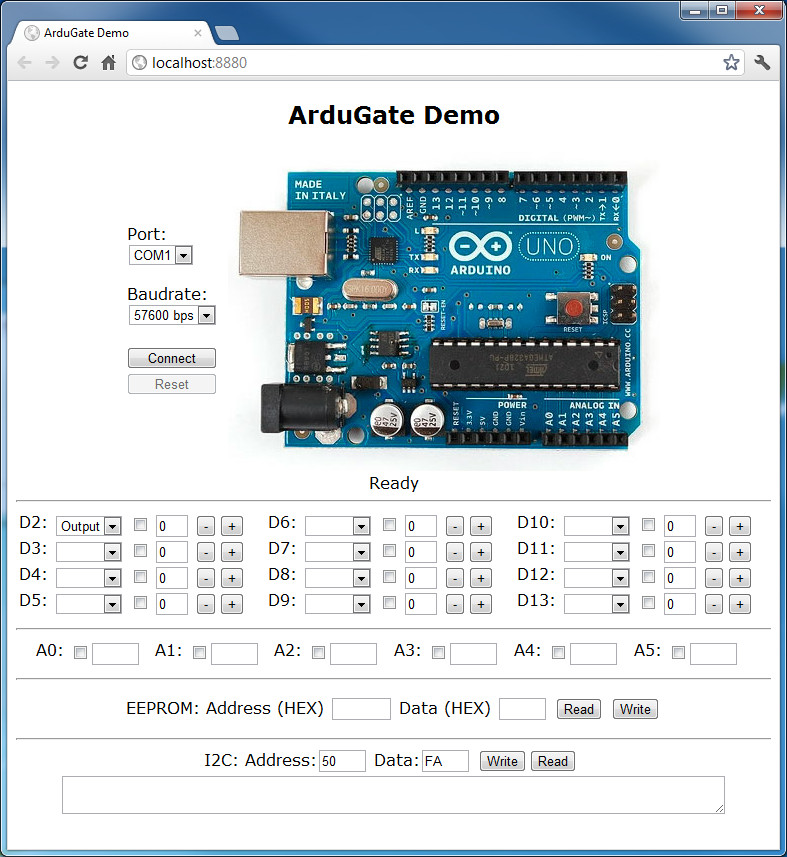Toggle the D12 checkbox
787x857 pixels.
pos(648,576)
